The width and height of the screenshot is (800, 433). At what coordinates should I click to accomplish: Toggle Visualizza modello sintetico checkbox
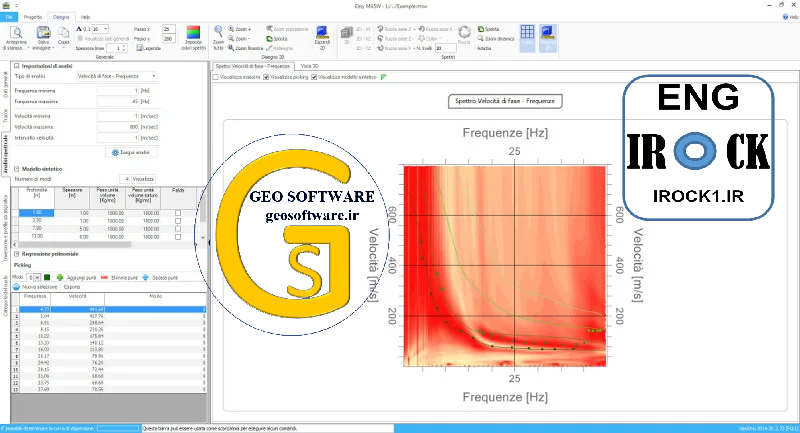click(x=314, y=78)
